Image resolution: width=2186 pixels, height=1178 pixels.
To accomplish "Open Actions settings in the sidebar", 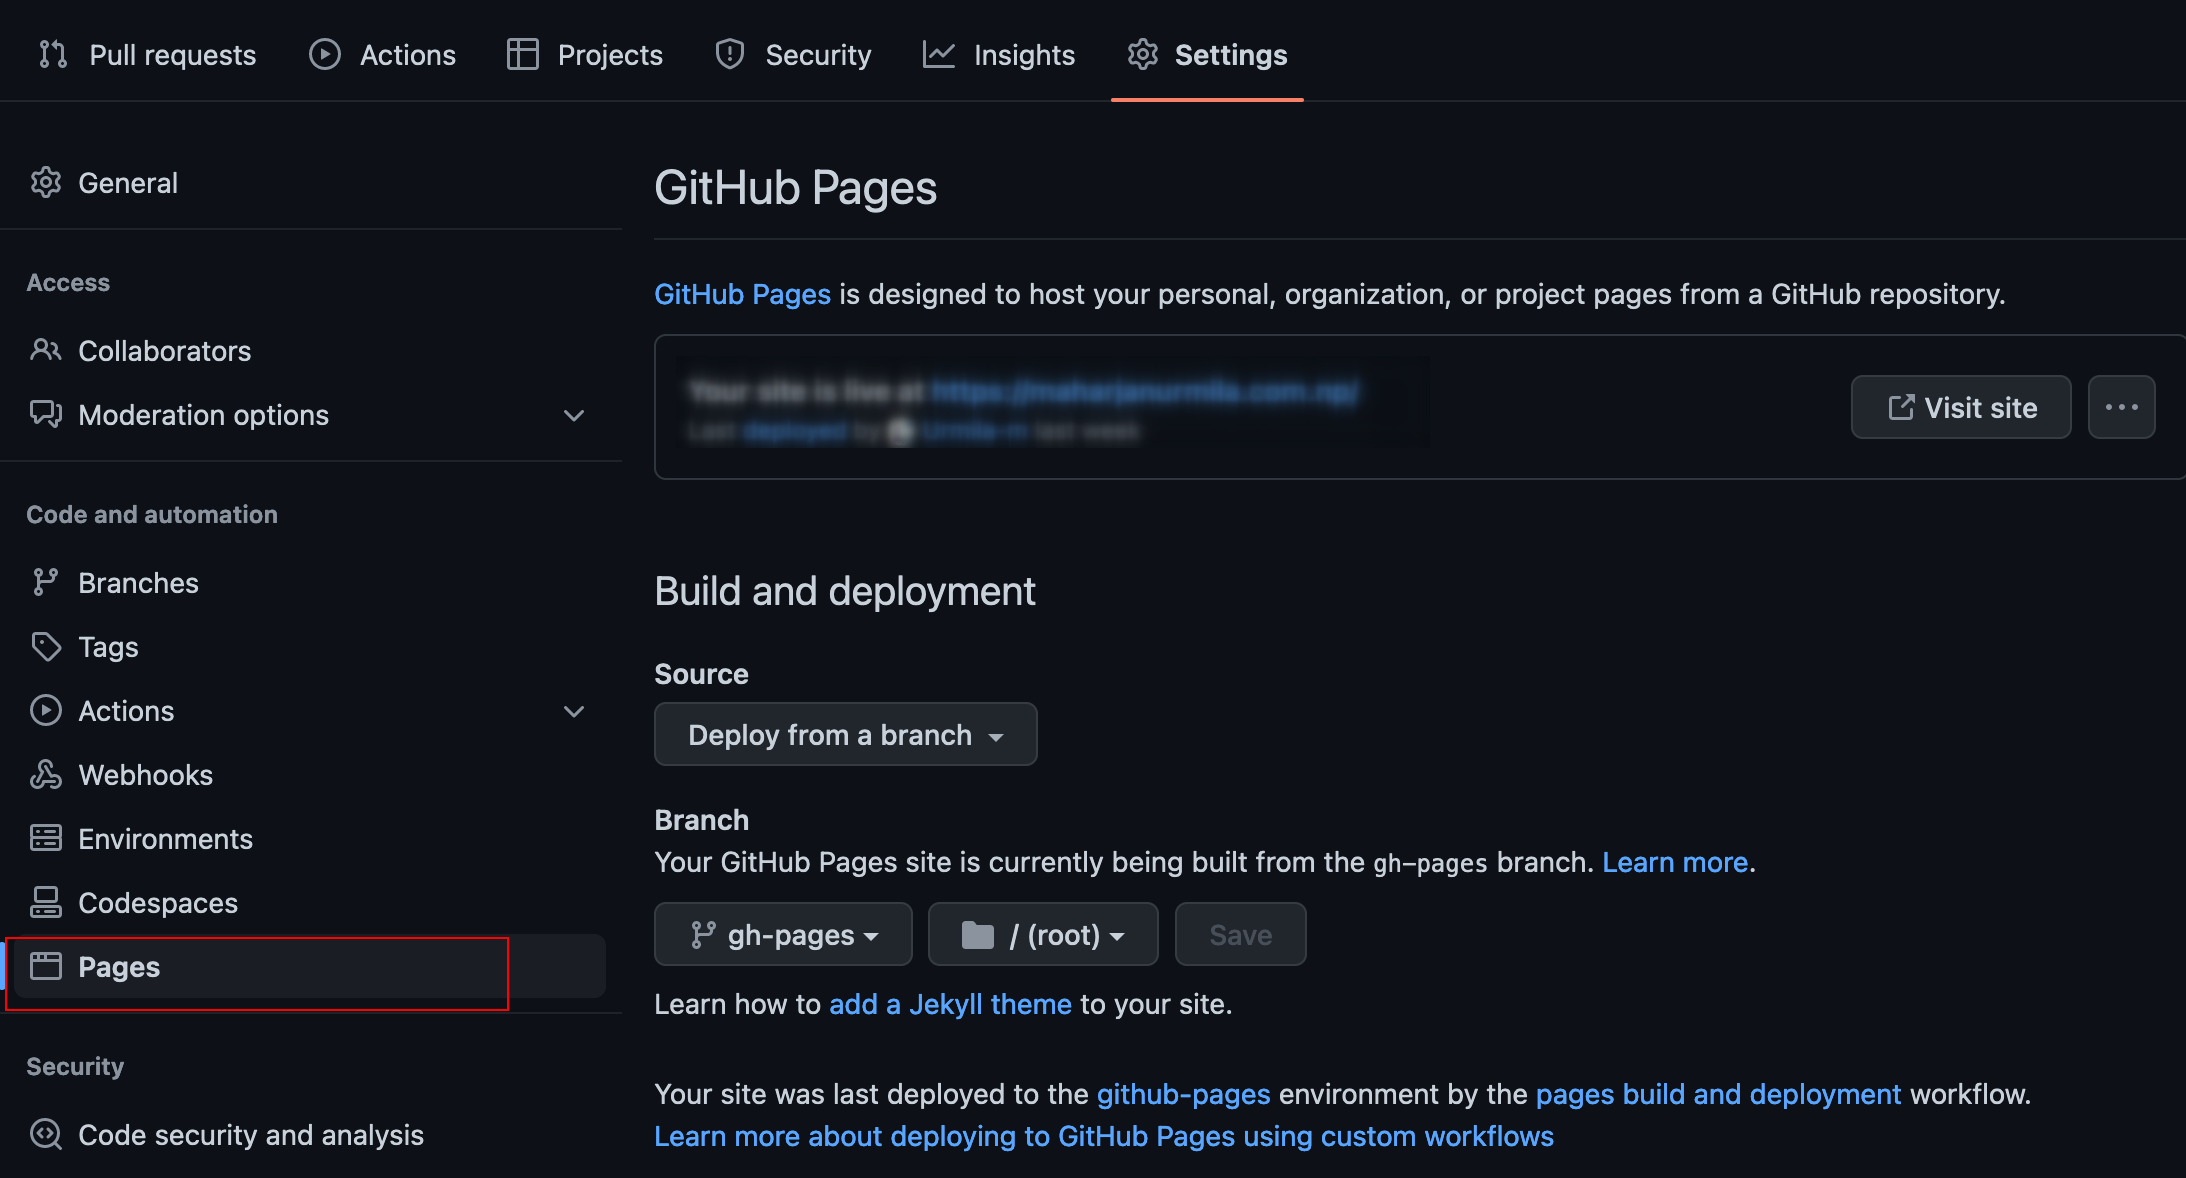I will coord(310,711).
